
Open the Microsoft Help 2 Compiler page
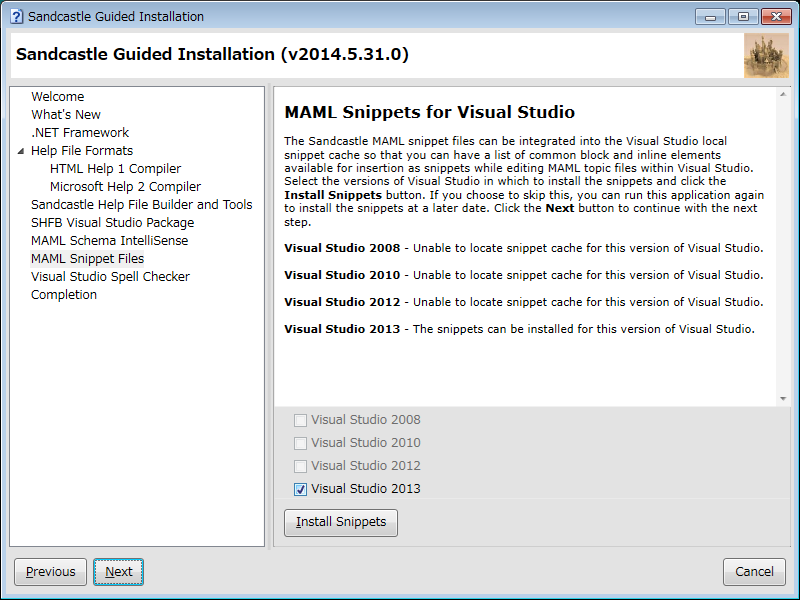tap(126, 187)
